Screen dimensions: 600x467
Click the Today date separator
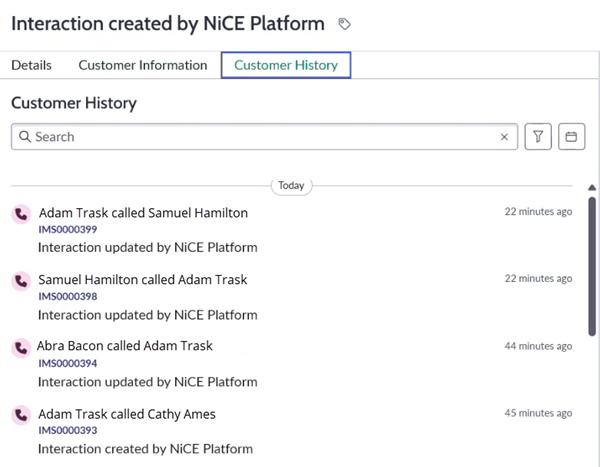pos(291,186)
